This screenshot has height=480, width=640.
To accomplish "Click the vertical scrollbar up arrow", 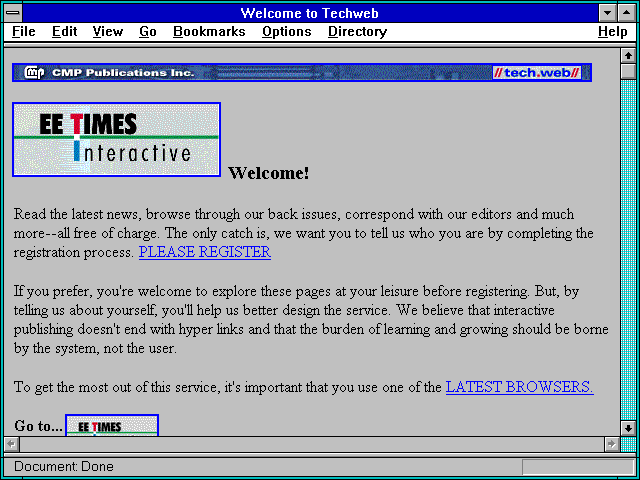I will pyautogui.click(x=628, y=55).
